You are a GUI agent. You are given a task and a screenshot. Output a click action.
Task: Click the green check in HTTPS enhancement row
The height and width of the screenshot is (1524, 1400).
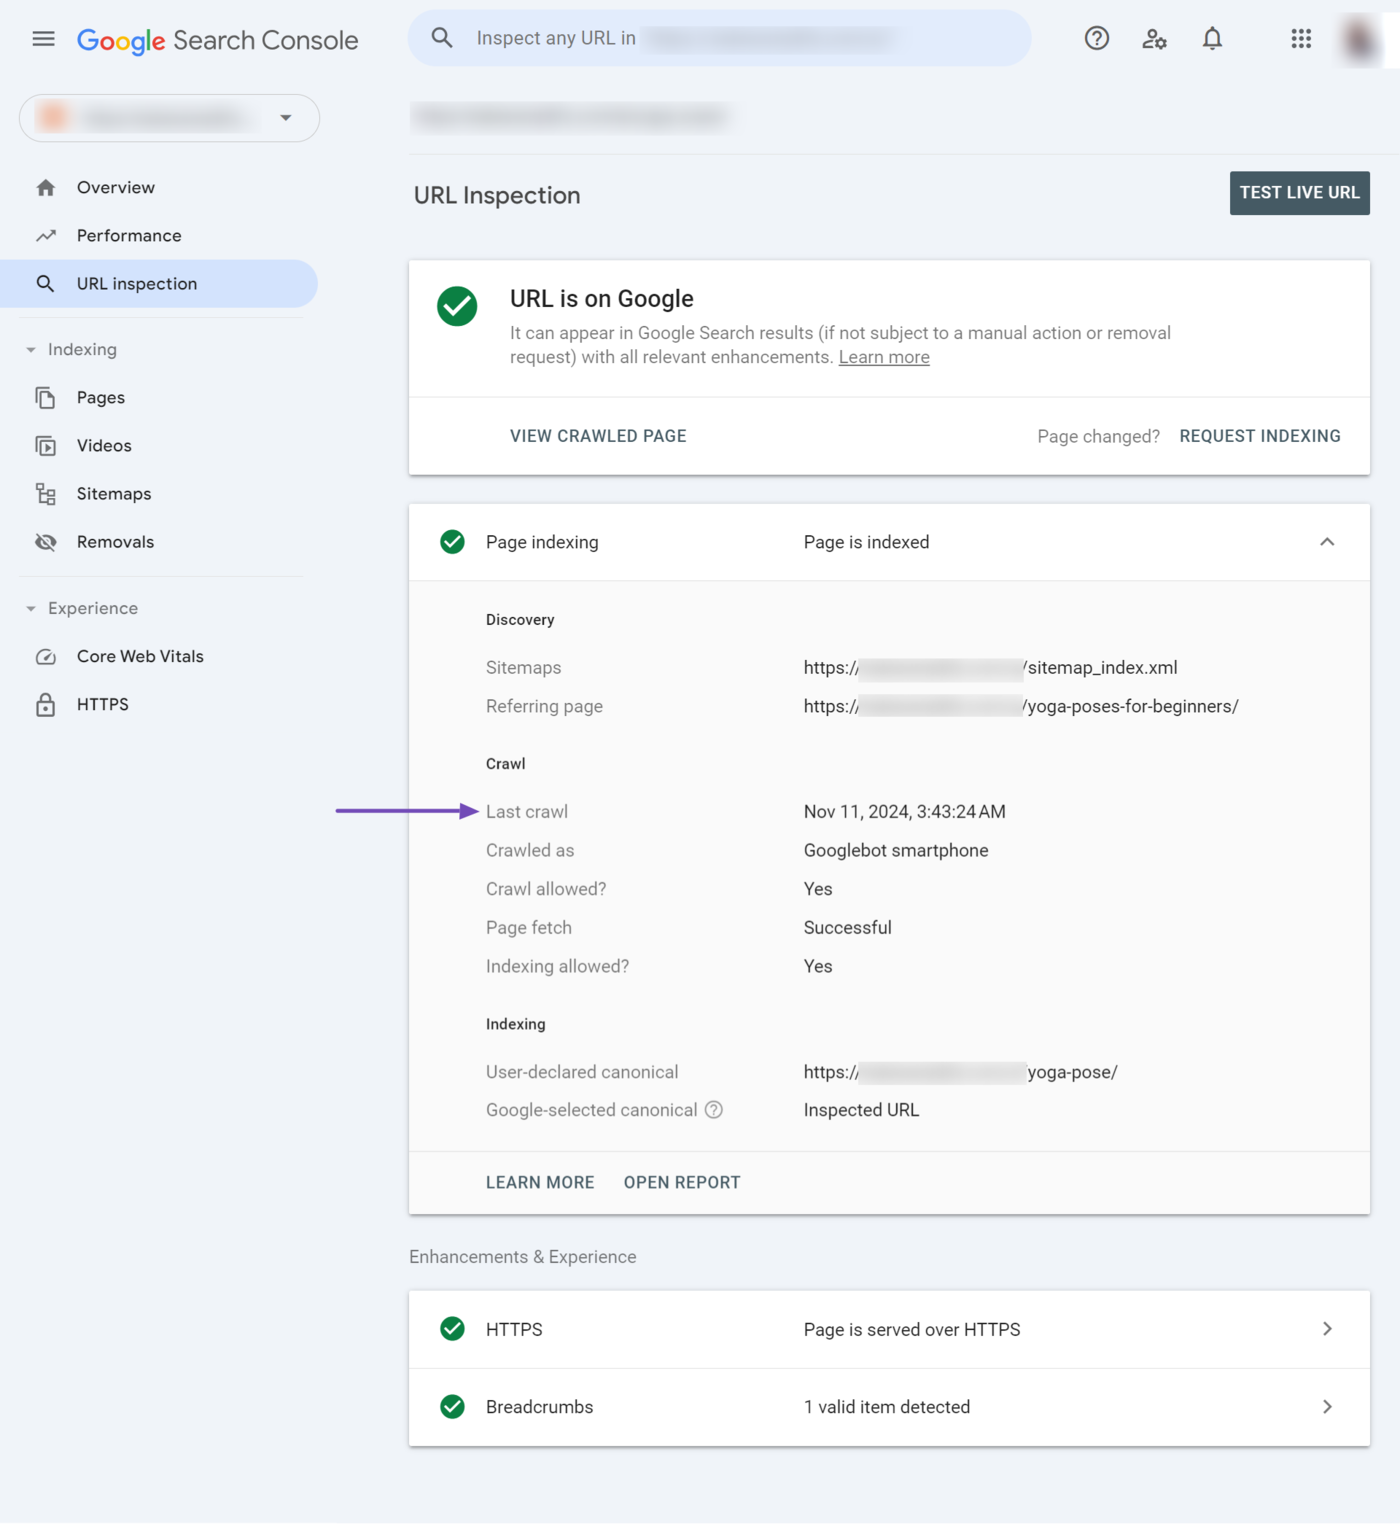pos(452,1329)
